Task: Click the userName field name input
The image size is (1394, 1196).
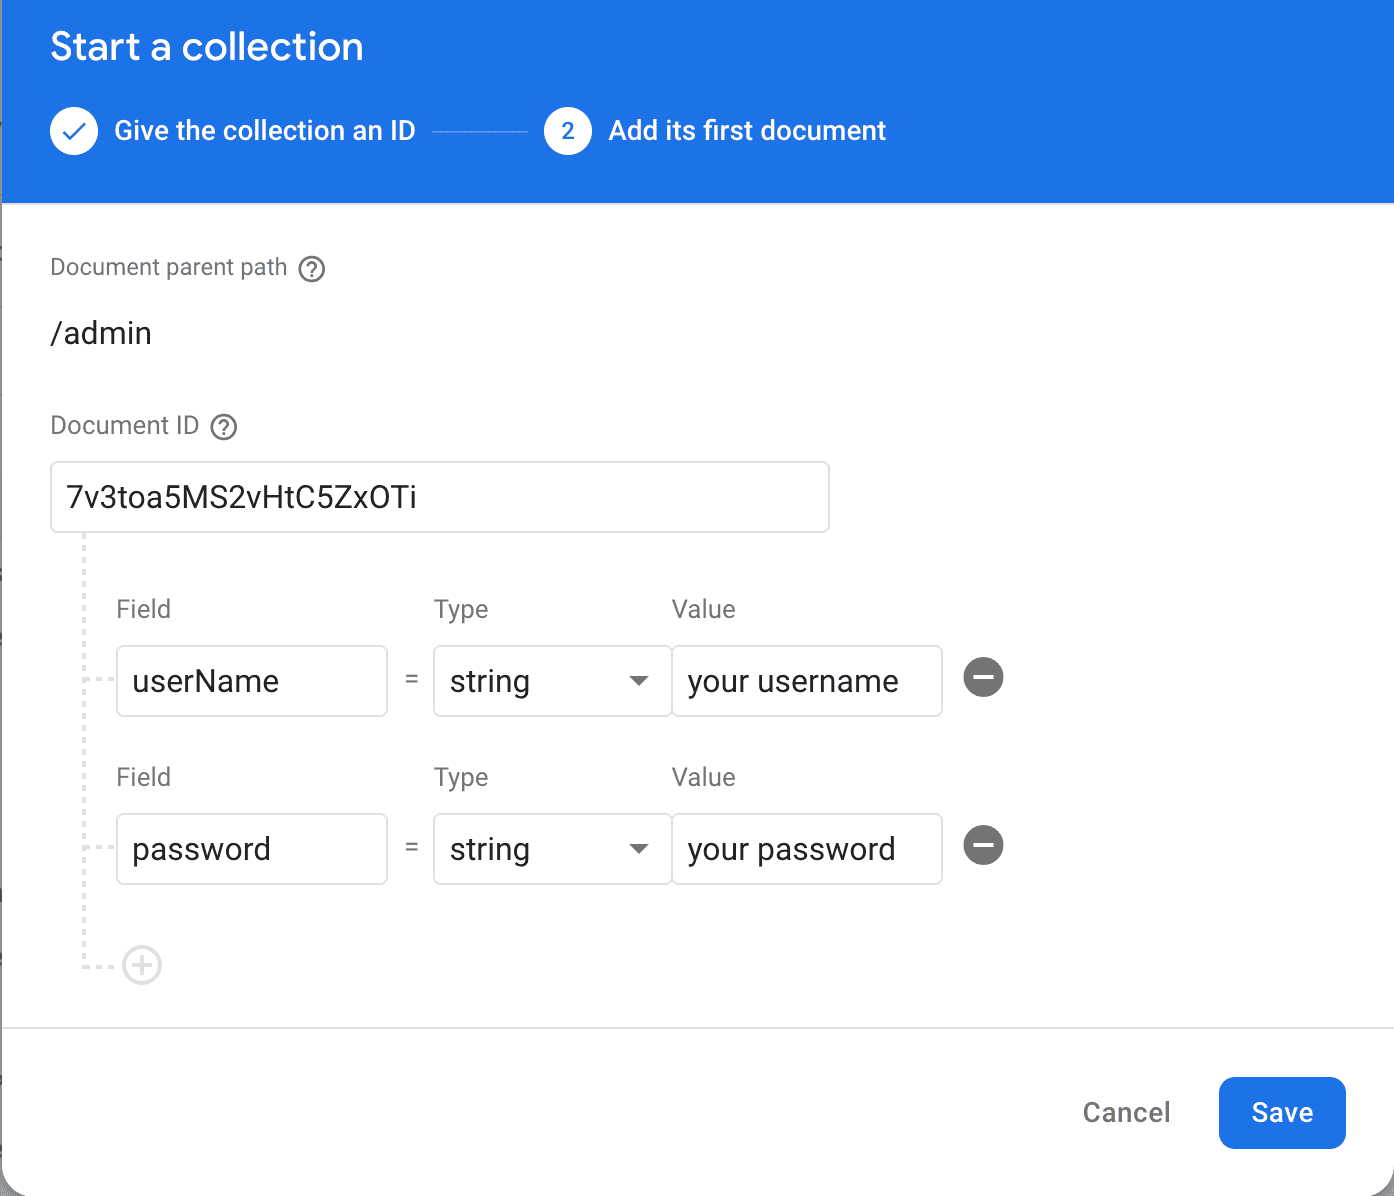Action: coord(251,681)
